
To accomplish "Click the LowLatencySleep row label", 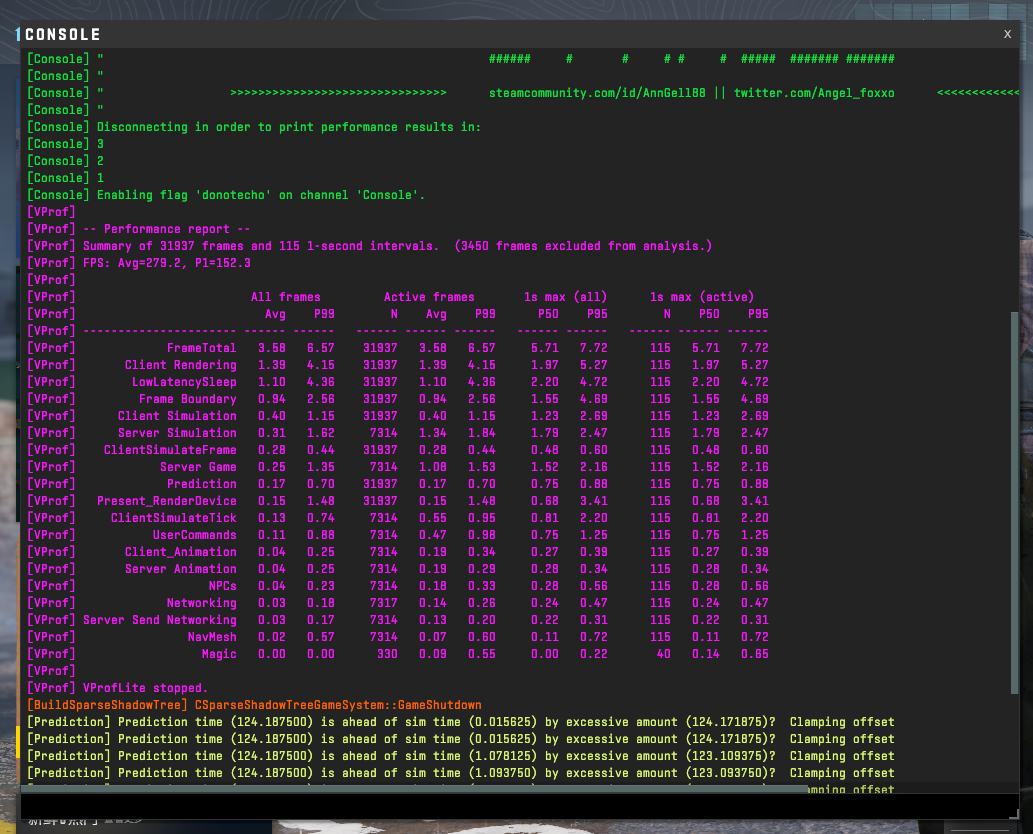I will (184, 382).
